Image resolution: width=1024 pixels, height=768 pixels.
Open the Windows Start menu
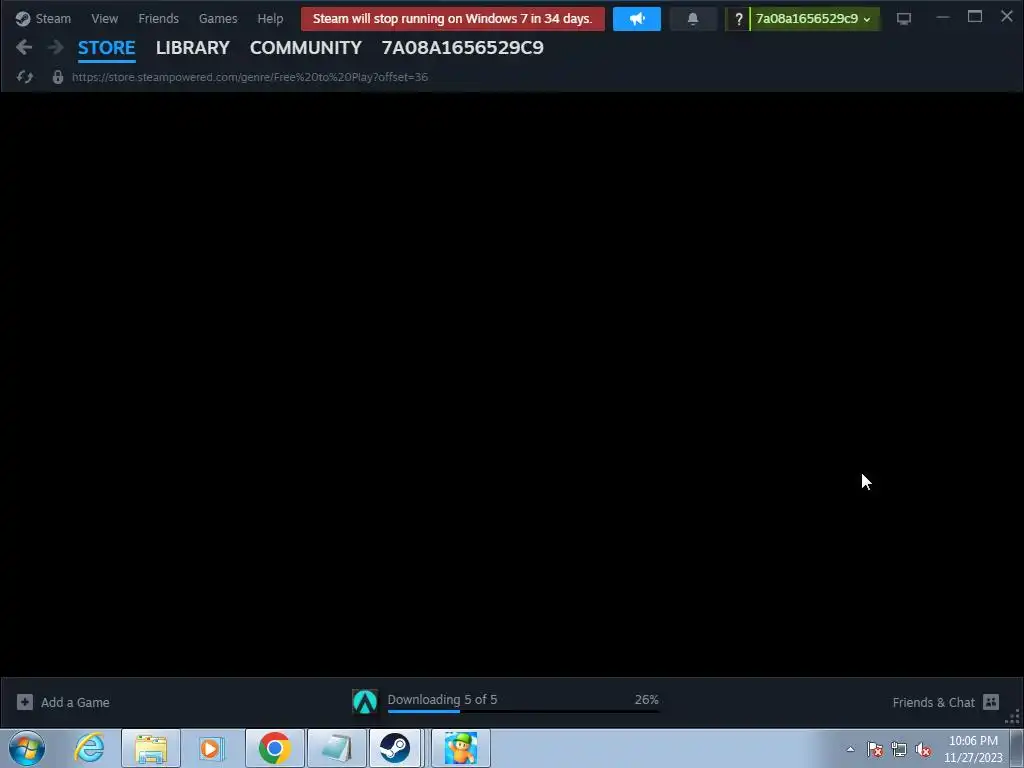pos(27,748)
